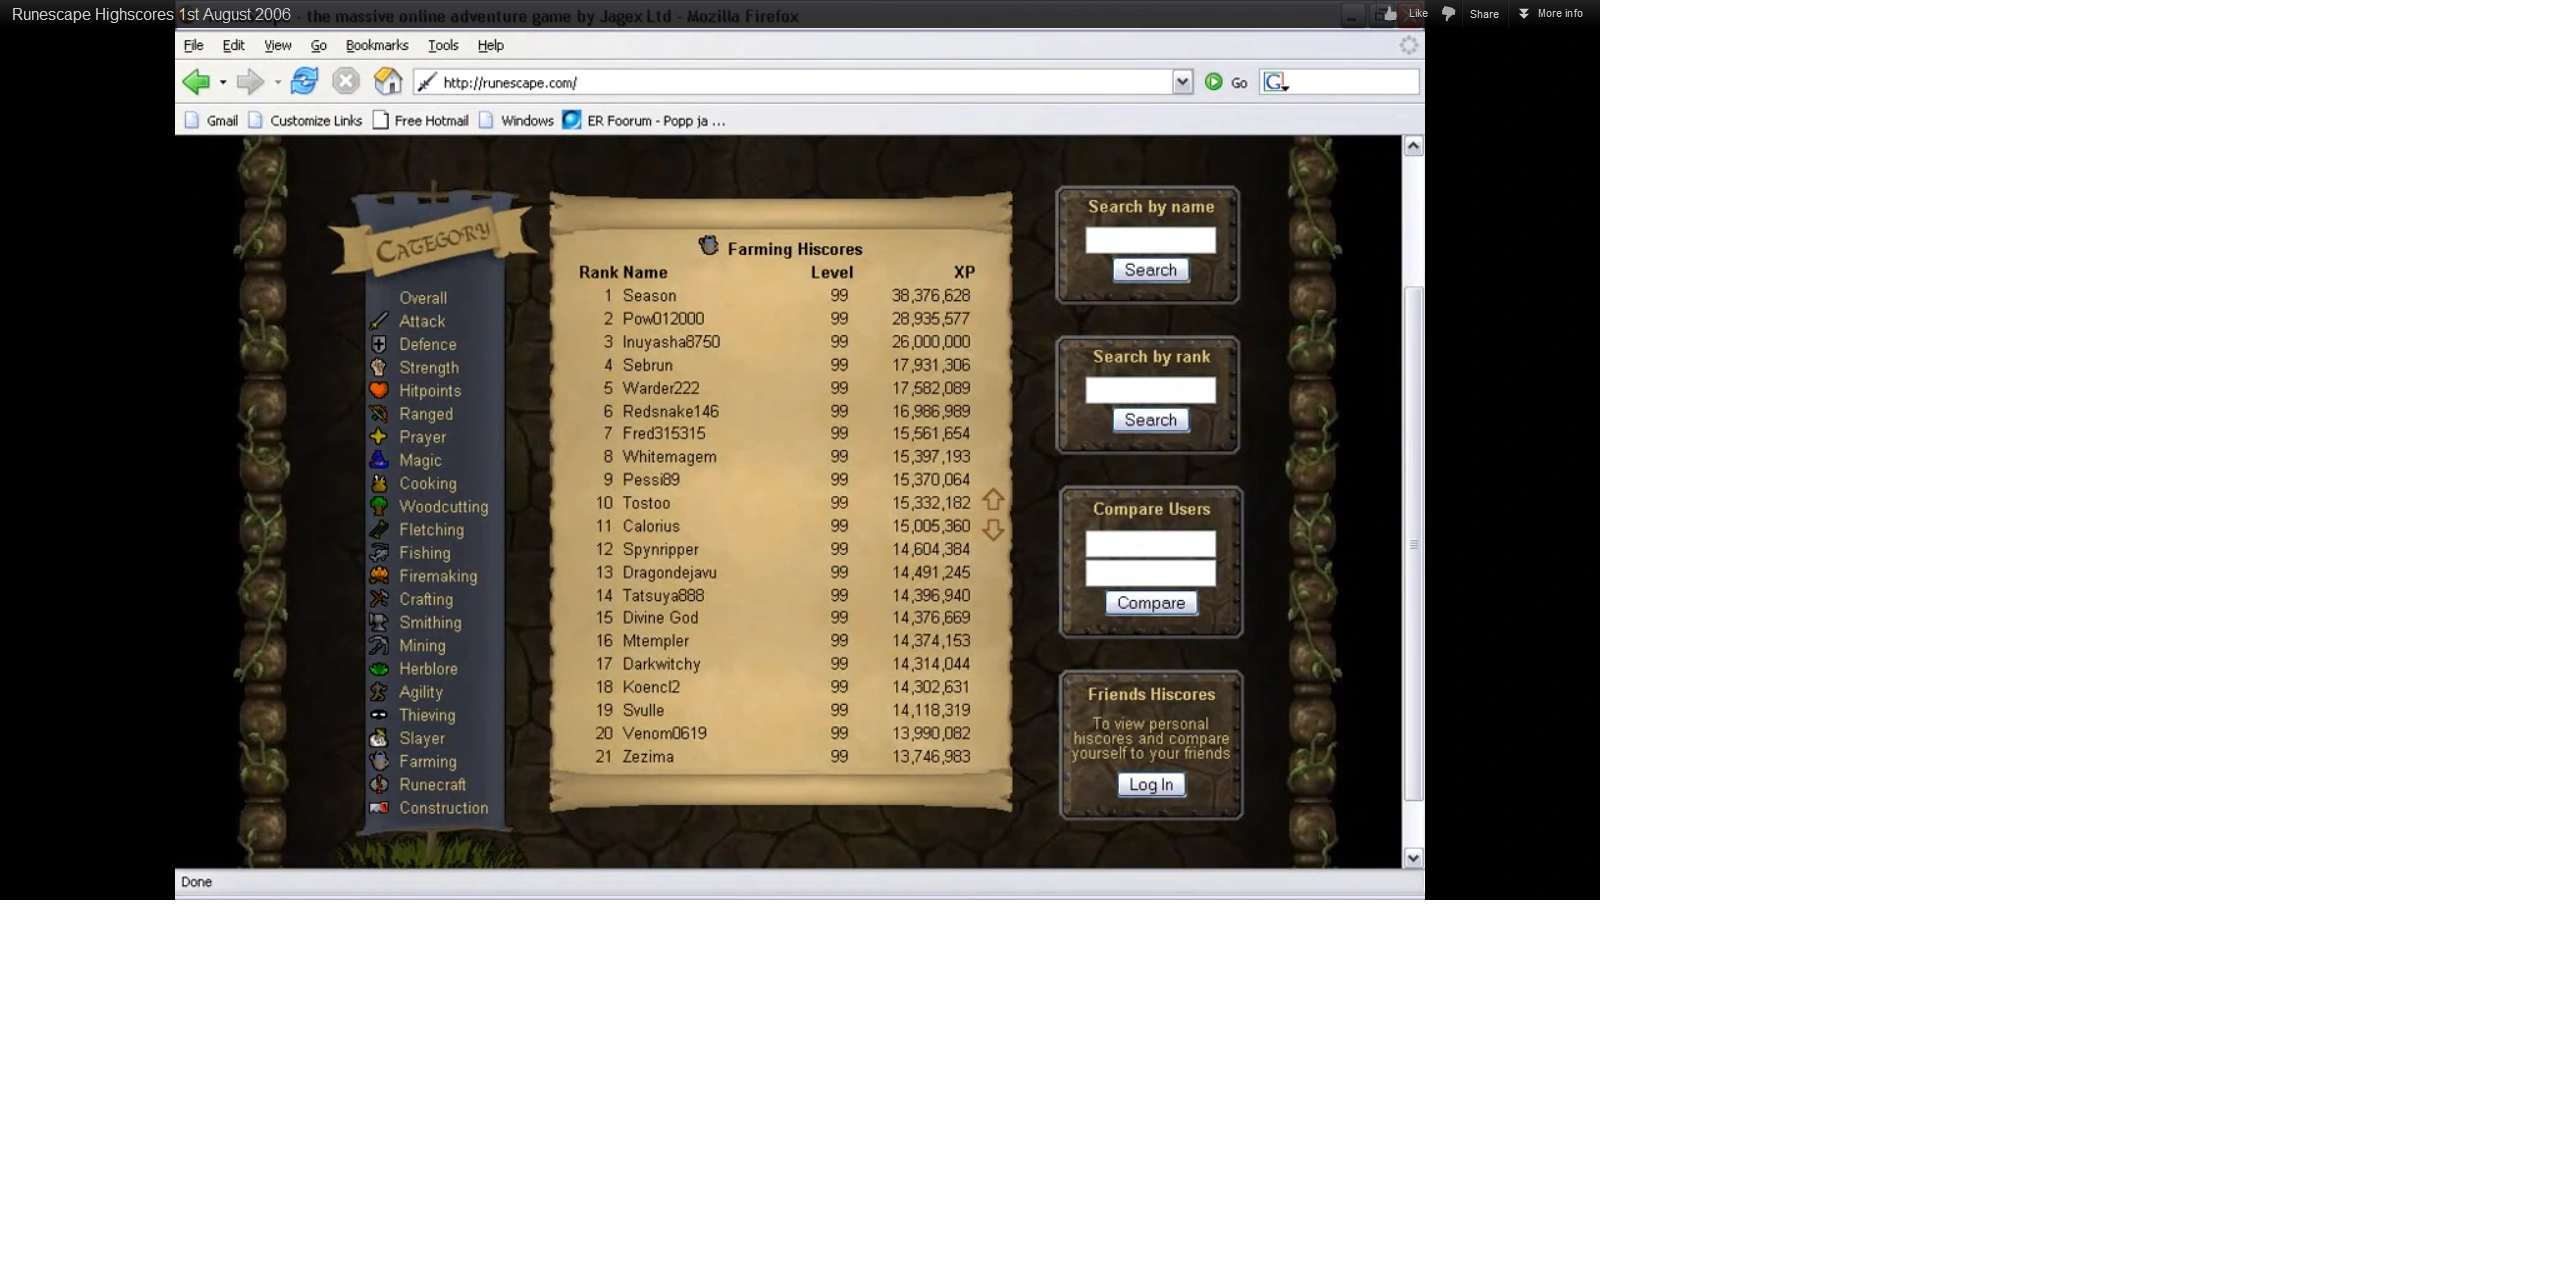Click the Stop loading icon
Viewport: 2554px width, 1283px height.
click(346, 81)
